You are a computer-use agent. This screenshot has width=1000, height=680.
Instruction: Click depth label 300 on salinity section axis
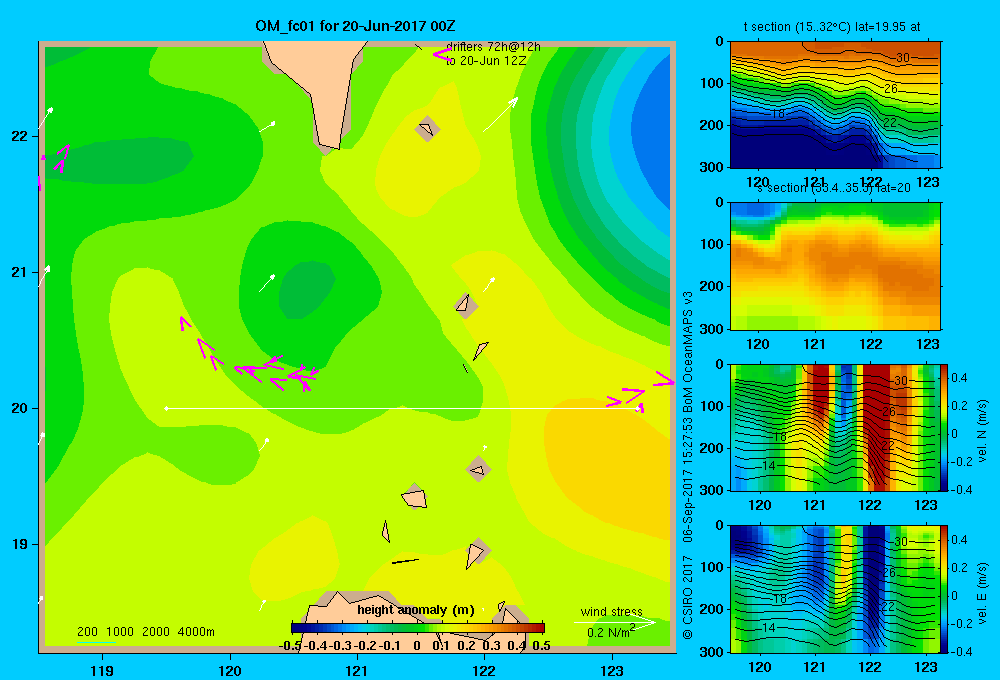tap(711, 328)
